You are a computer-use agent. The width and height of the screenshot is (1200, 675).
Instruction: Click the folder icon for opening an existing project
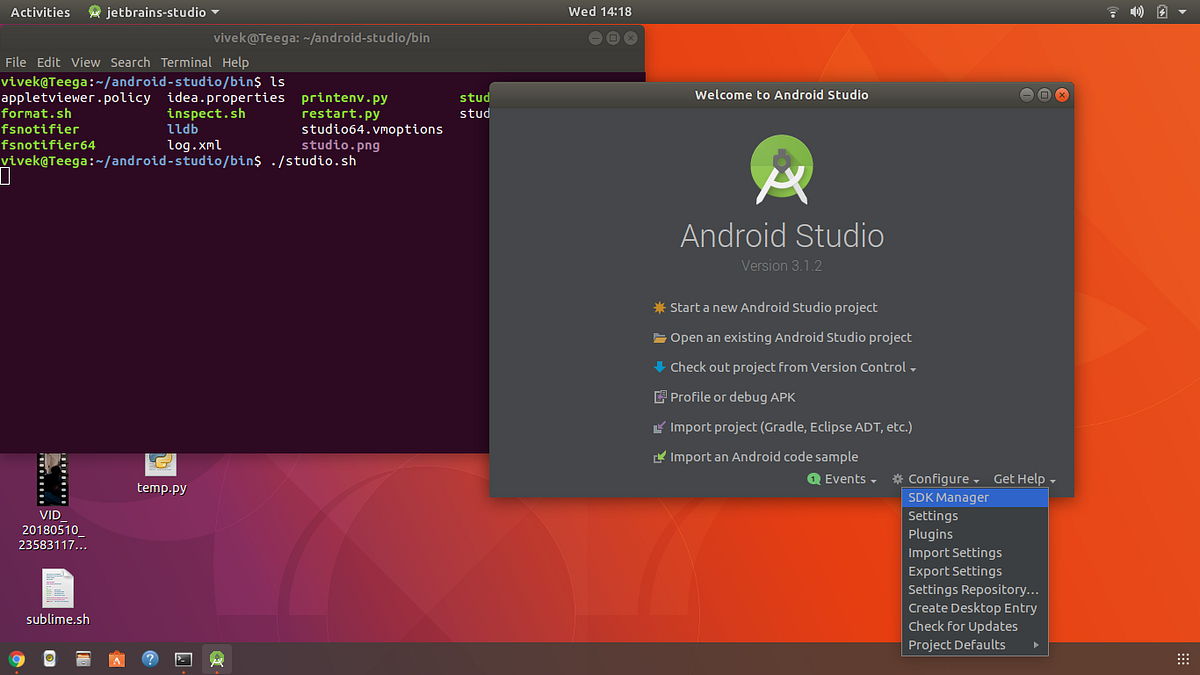tap(659, 338)
